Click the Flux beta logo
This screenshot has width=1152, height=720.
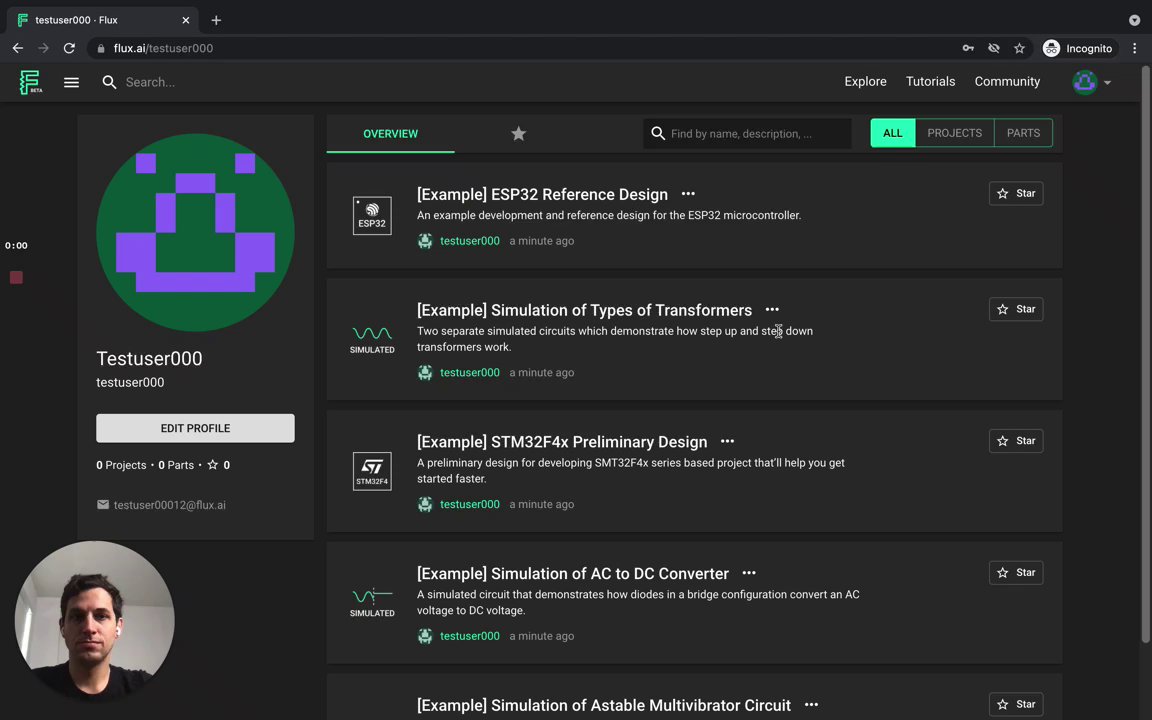point(30,82)
